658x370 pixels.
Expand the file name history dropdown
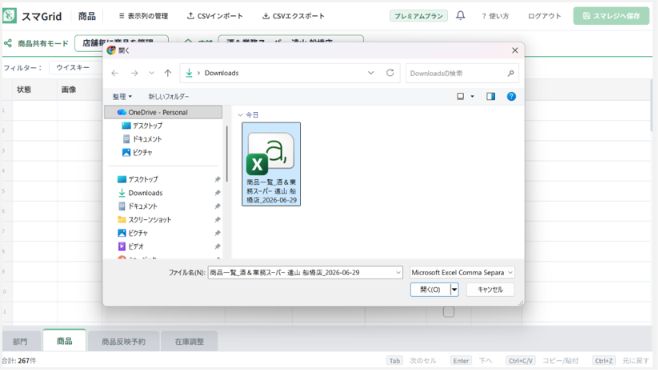click(x=398, y=272)
